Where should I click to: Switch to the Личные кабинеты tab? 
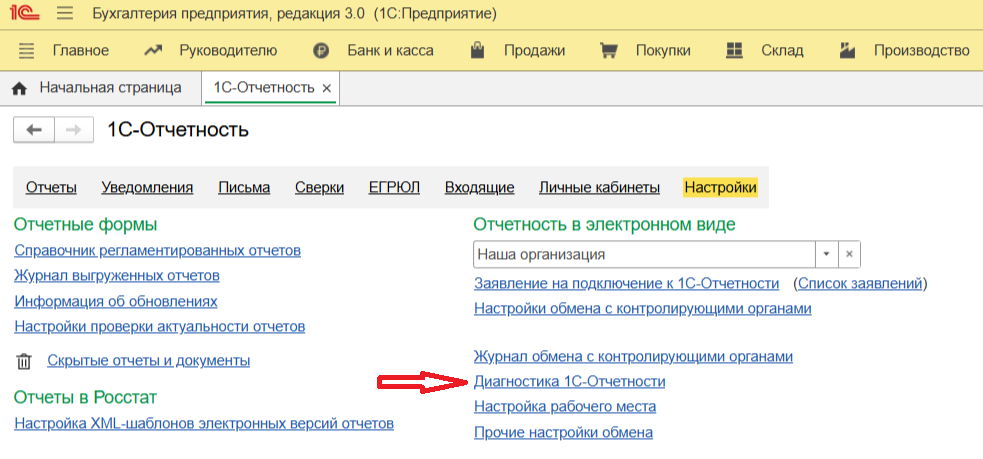click(599, 187)
